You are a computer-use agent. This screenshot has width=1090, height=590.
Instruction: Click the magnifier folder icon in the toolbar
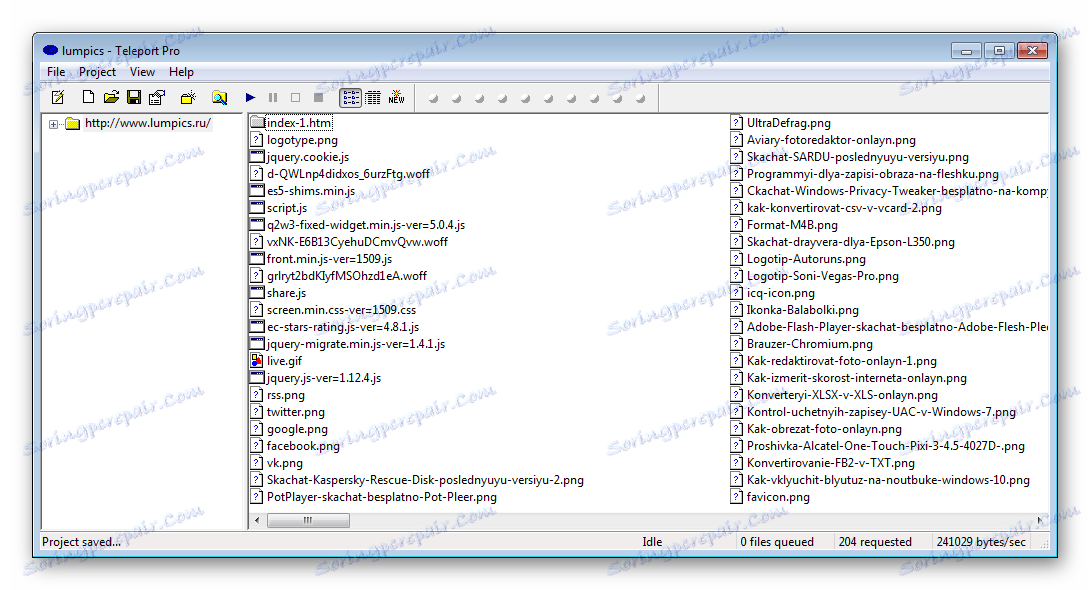(x=220, y=98)
